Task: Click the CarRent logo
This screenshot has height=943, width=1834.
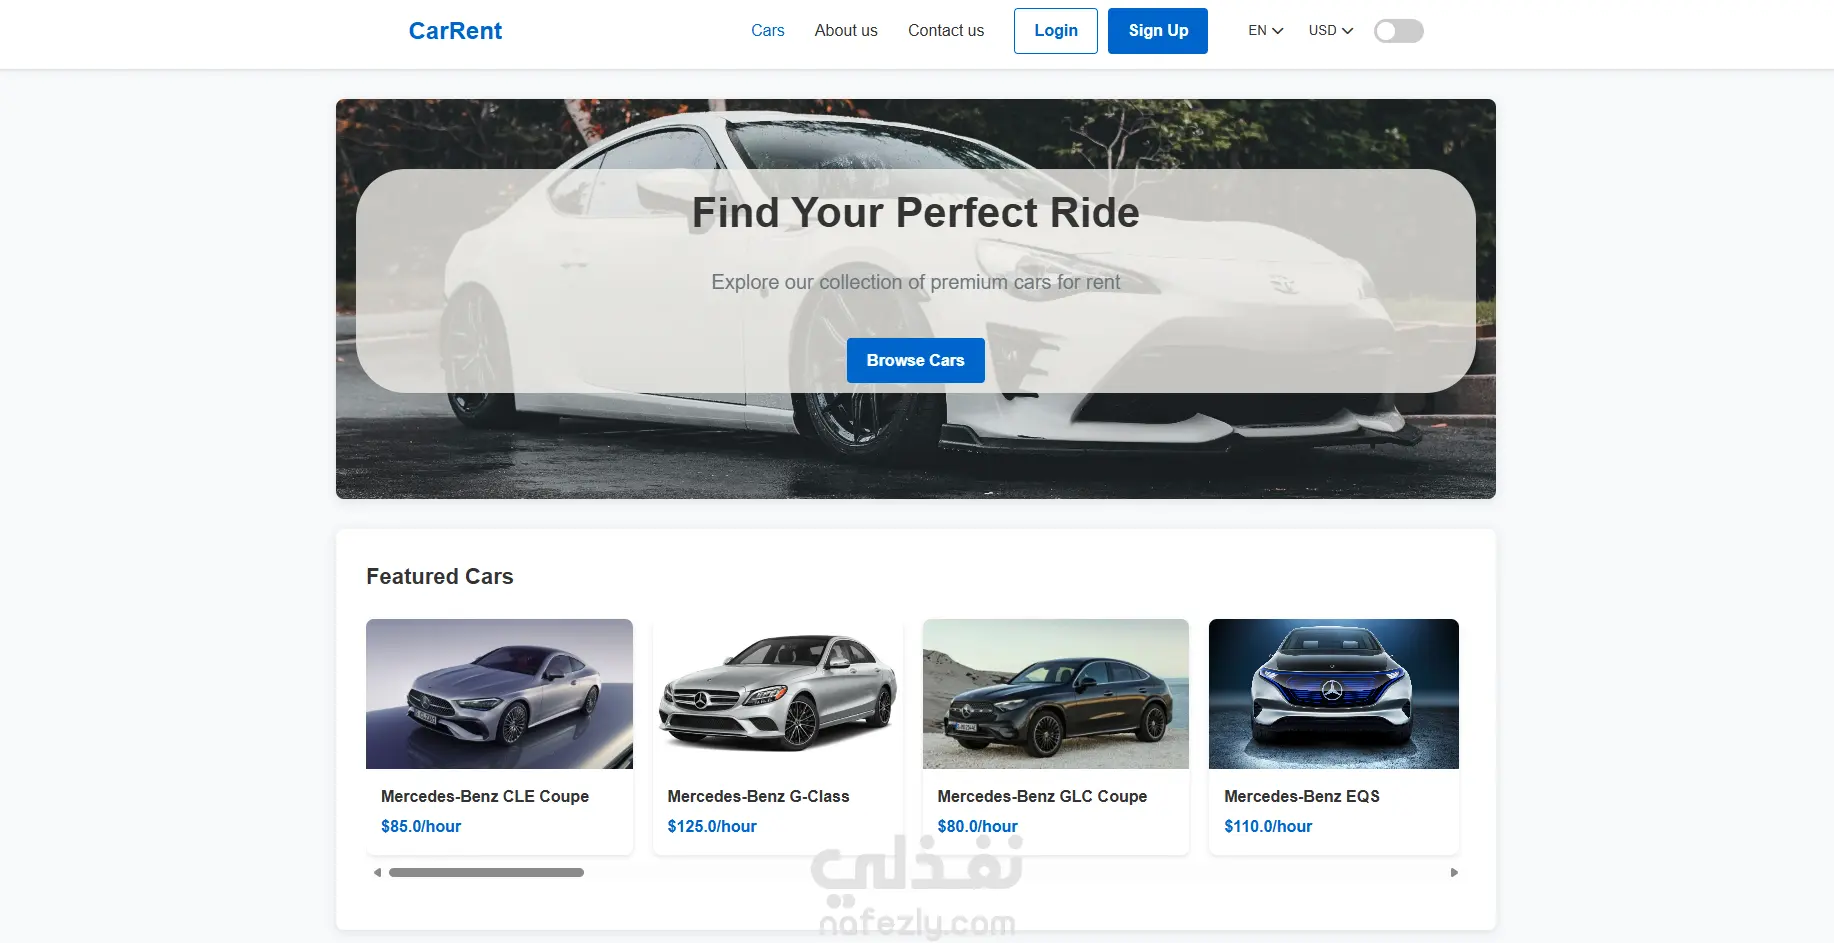Action: (455, 31)
